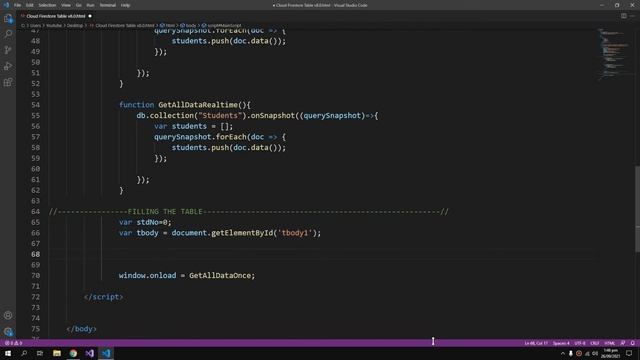Open the Accounts icon in activity bar
Screen dimensions: 640x360
tap(8, 315)
